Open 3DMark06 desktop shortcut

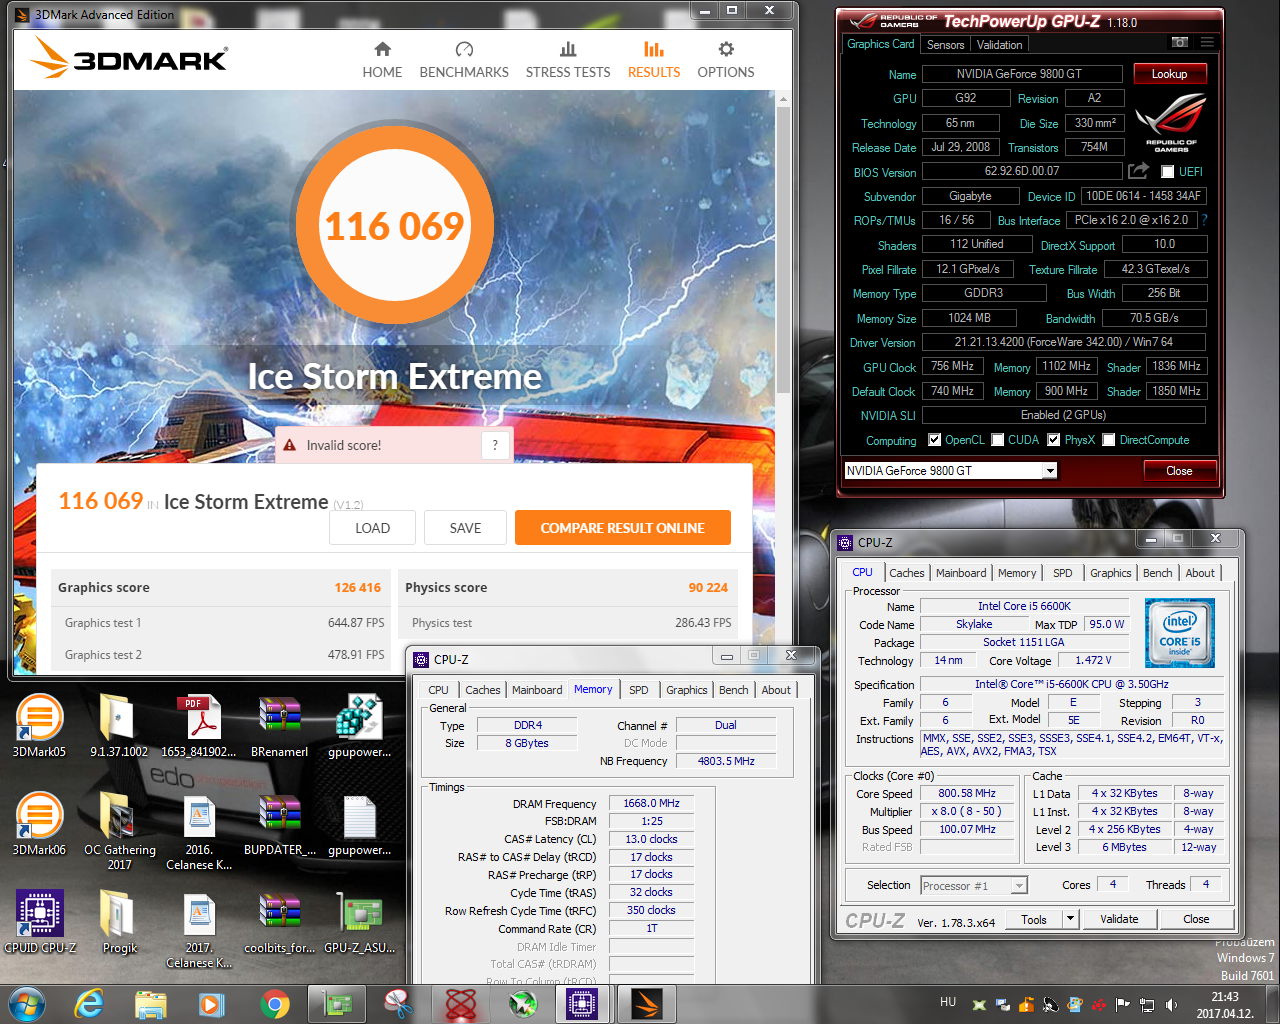[39, 822]
